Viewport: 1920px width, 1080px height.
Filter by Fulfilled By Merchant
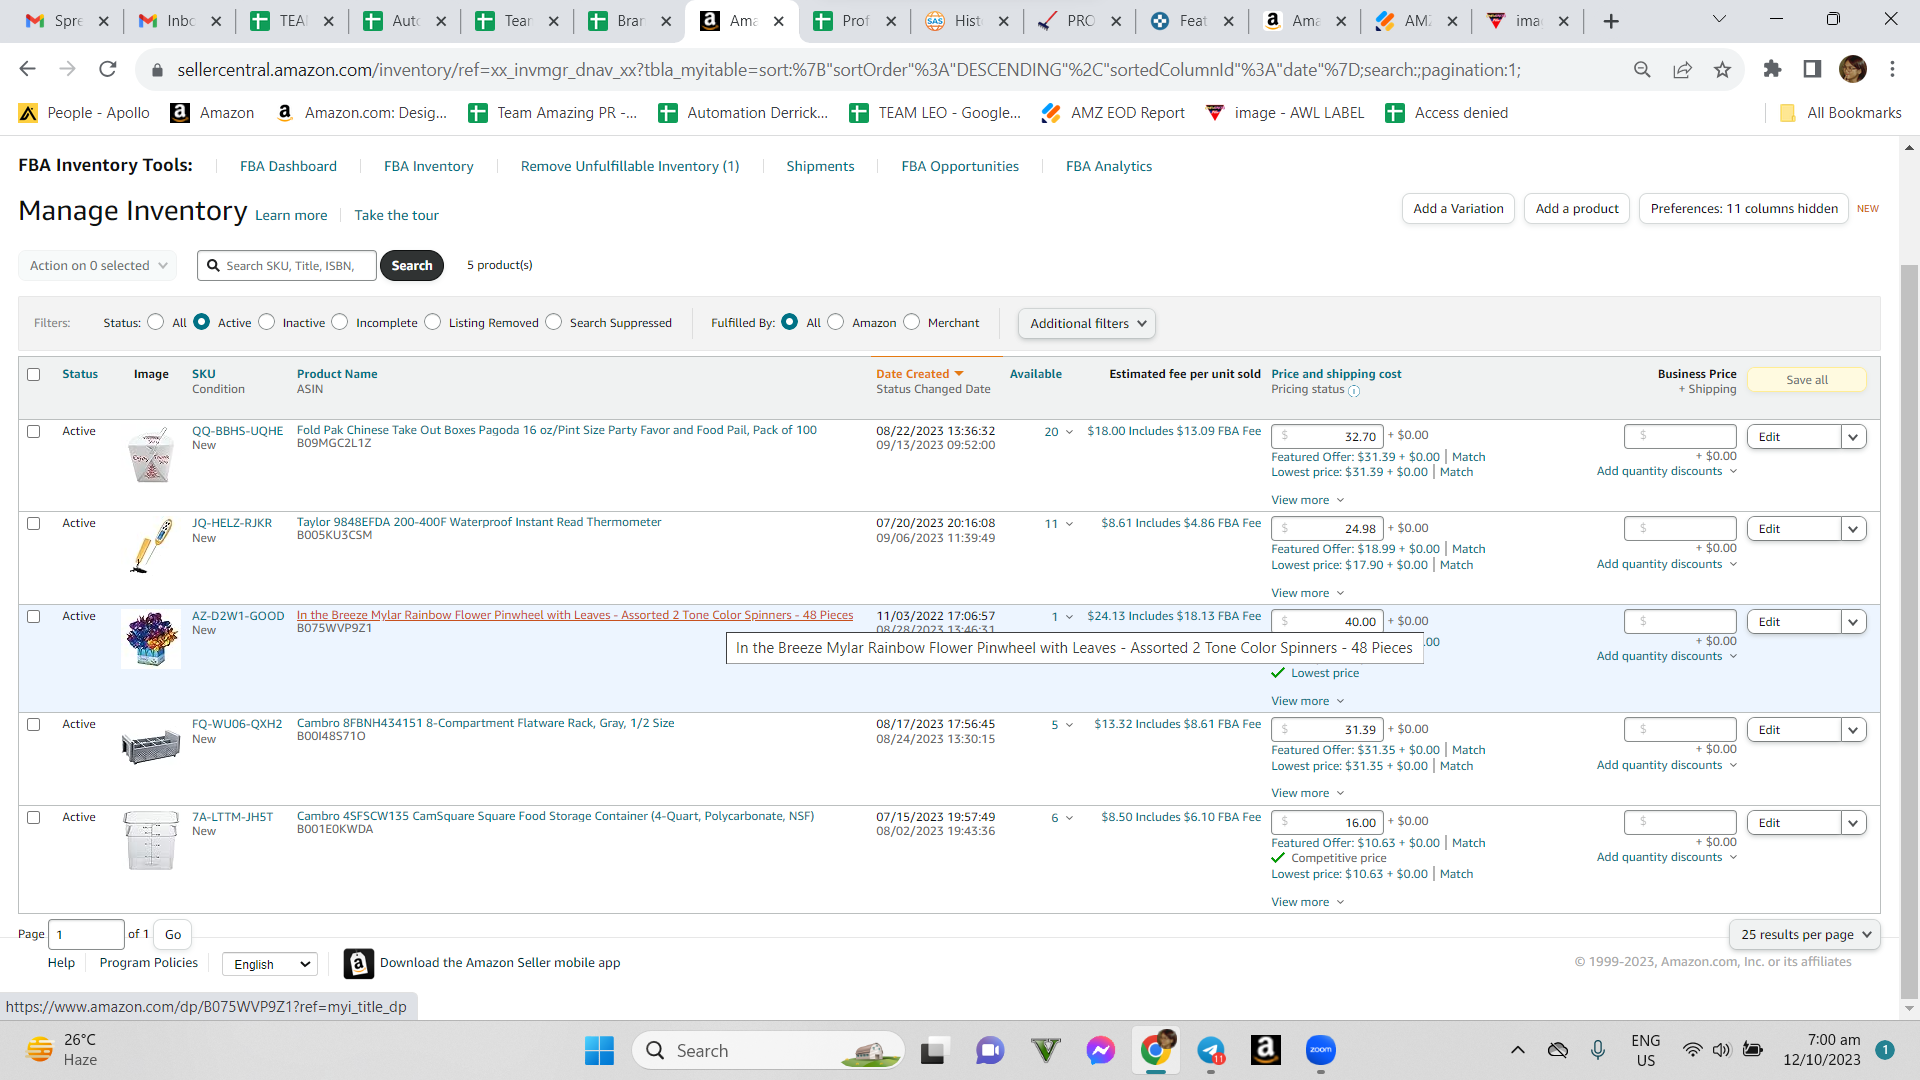click(x=911, y=322)
